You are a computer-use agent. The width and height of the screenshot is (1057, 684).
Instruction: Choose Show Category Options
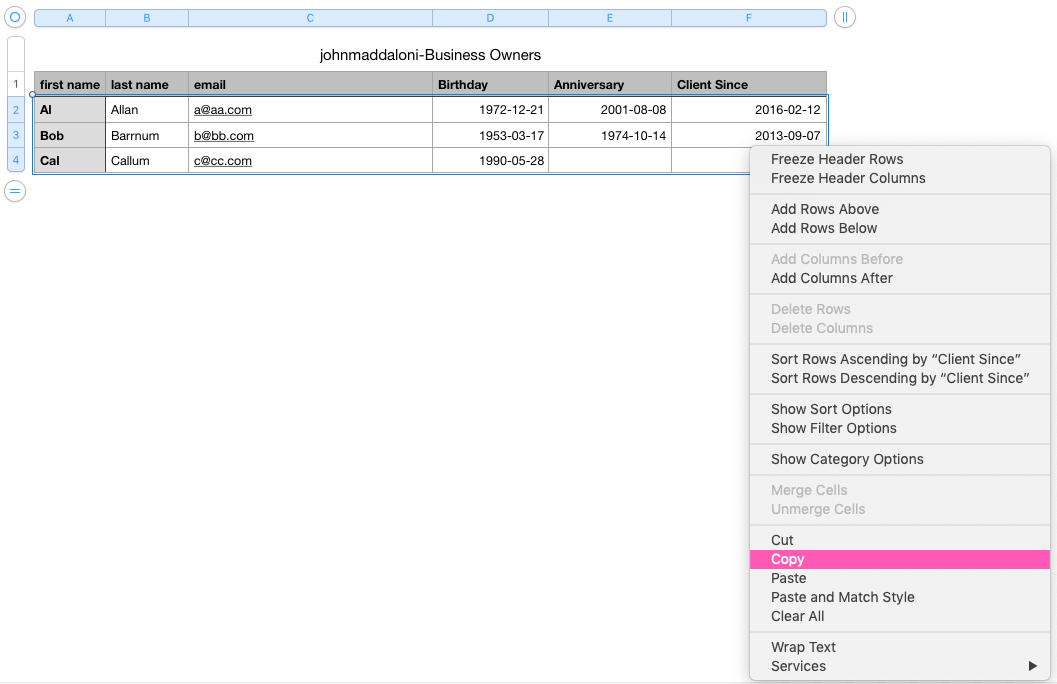(x=900, y=459)
